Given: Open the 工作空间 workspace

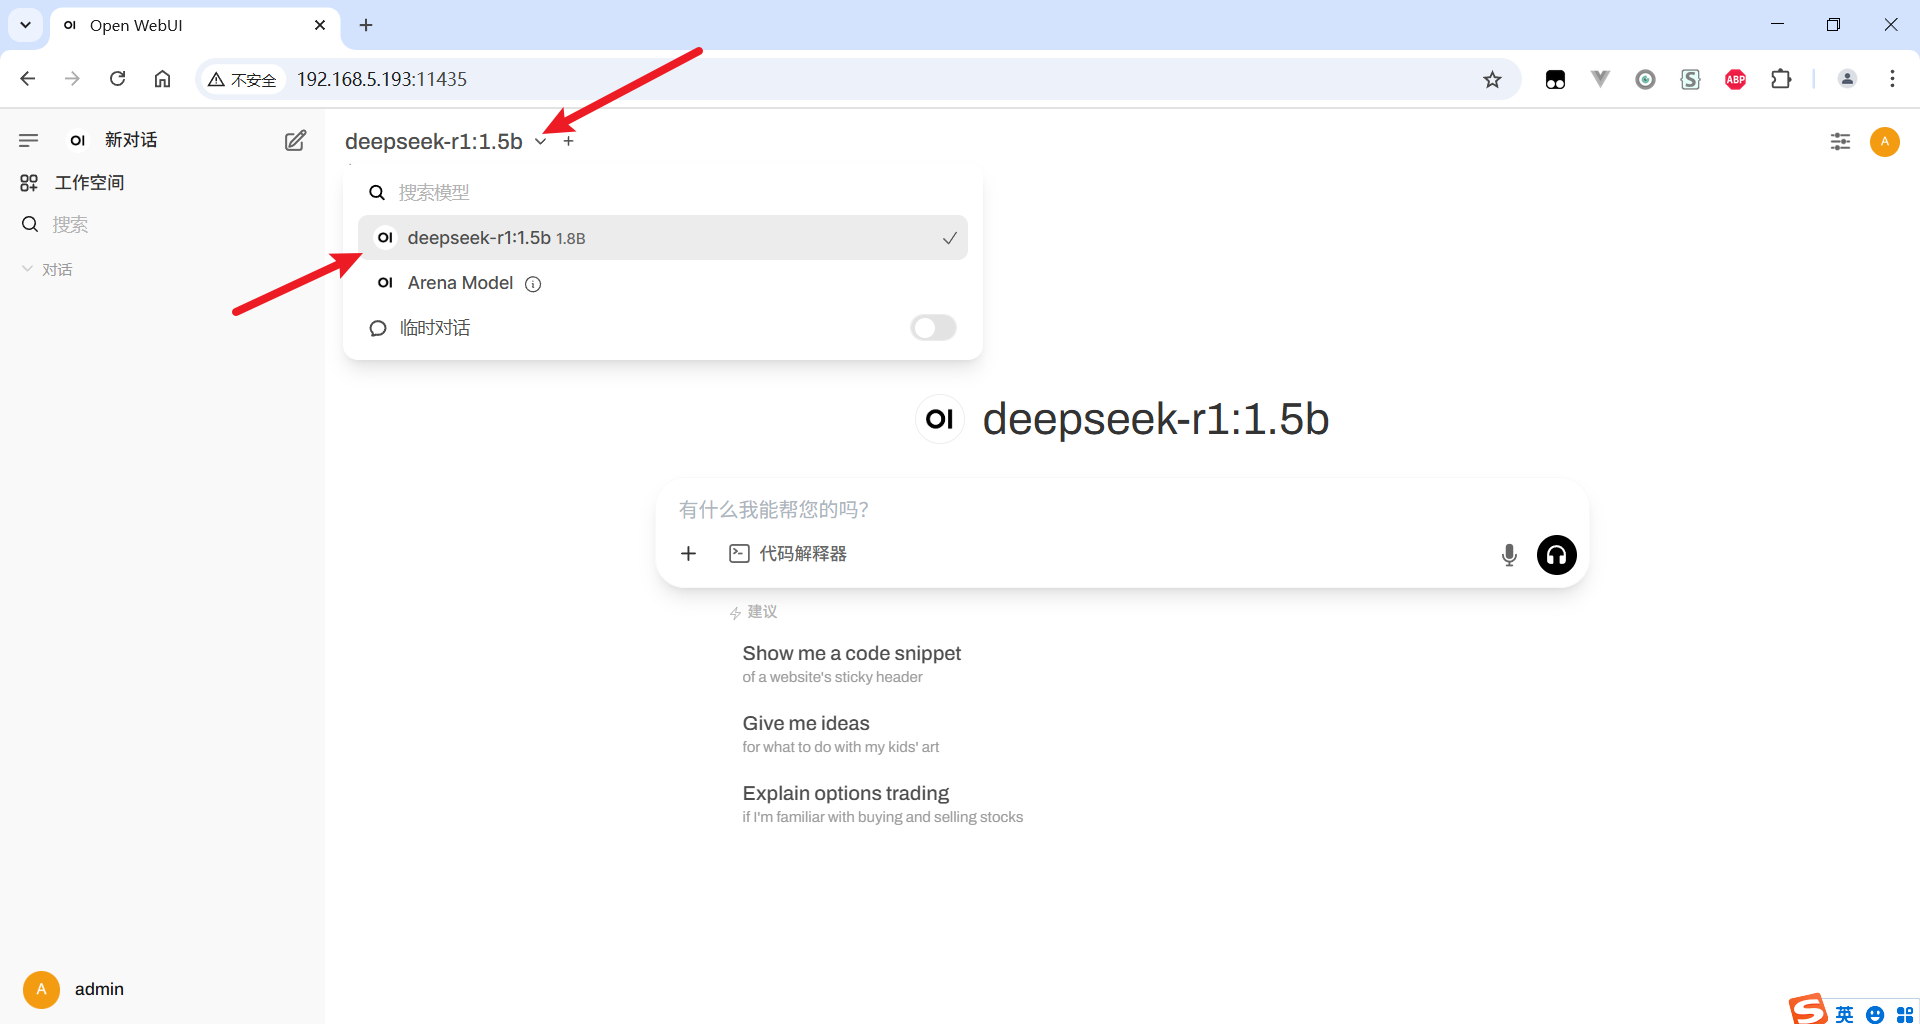Looking at the screenshot, I should coord(72,182).
